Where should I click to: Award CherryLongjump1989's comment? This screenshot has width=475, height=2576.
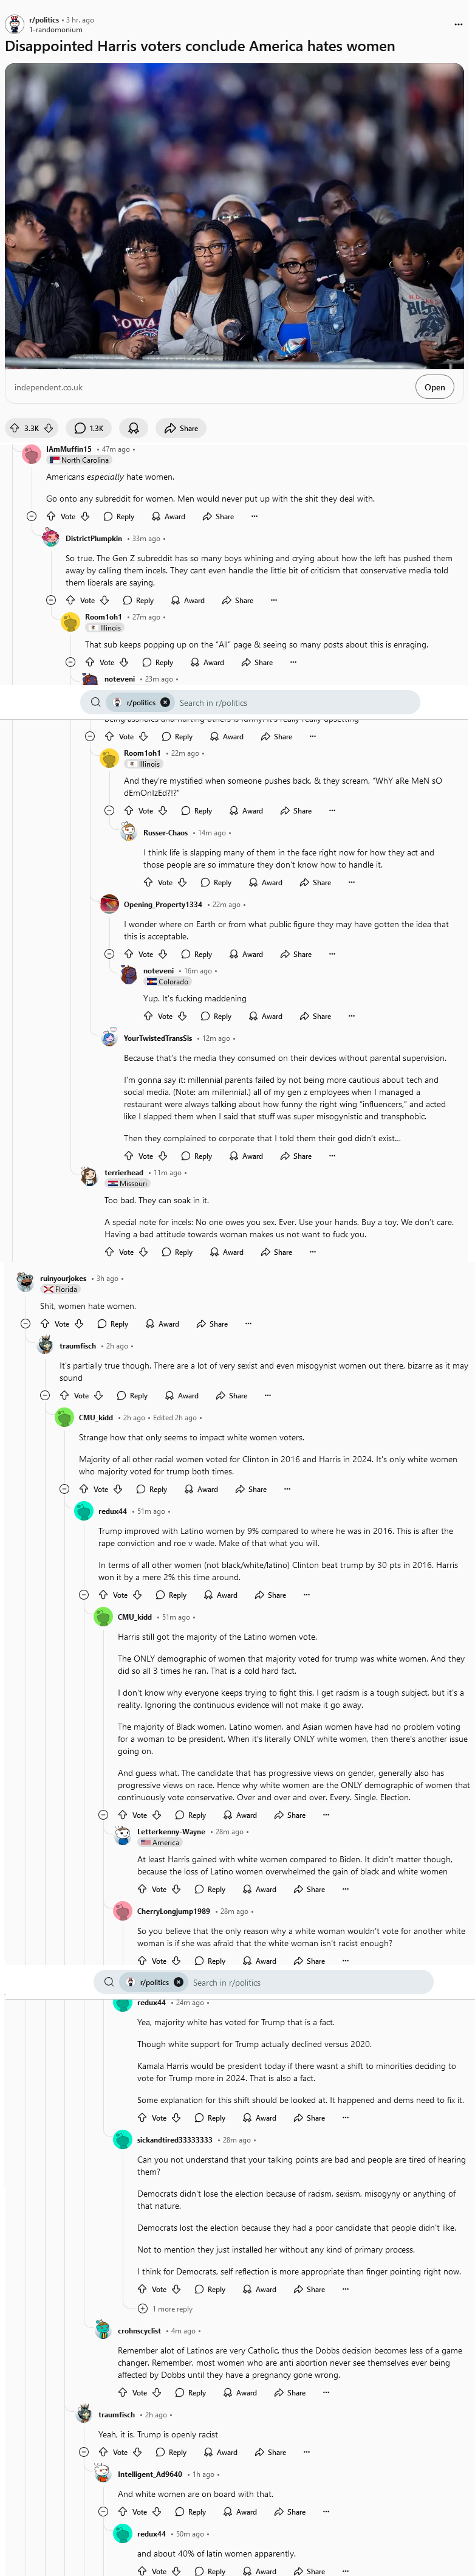pos(259,1961)
